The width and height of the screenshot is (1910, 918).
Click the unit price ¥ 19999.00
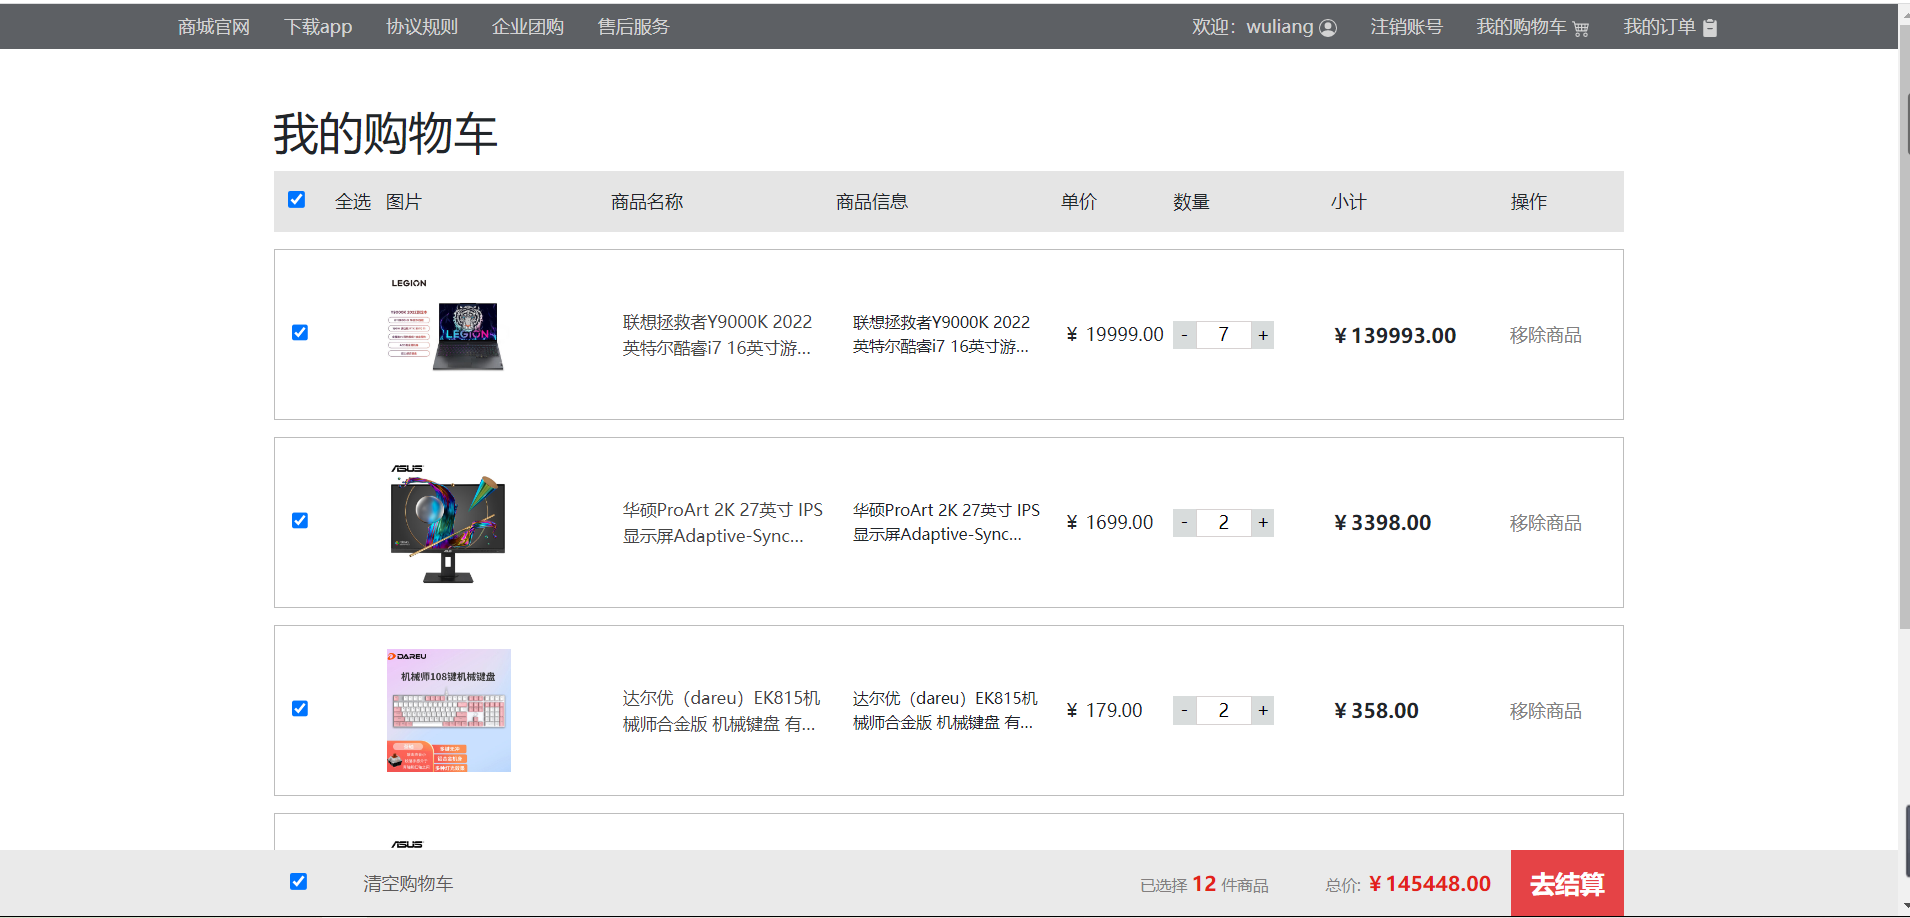tap(1115, 335)
